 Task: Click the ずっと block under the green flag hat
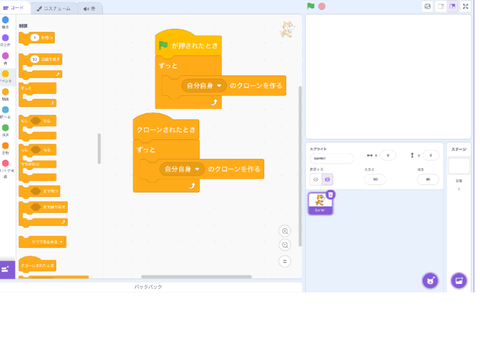click(169, 66)
